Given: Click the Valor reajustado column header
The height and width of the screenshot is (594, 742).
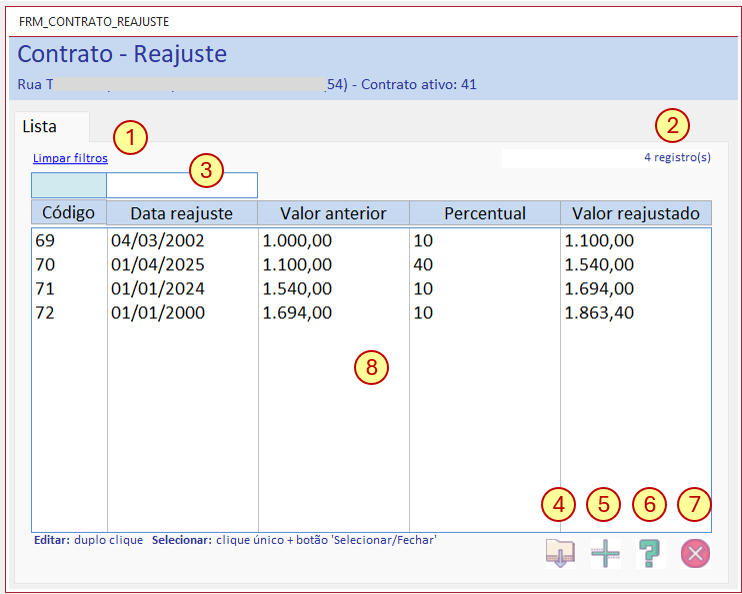Looking at the screenshot, I should coord(636,213).
